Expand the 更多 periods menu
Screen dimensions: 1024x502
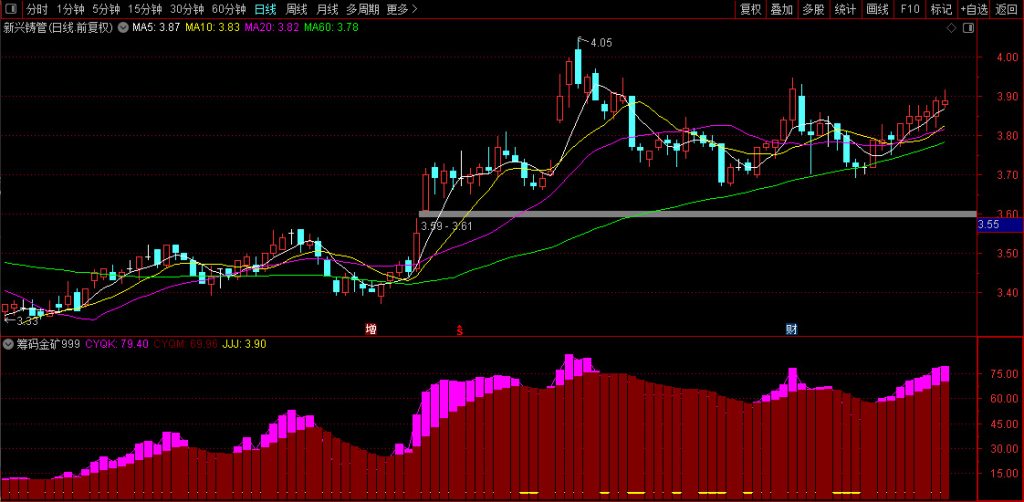pos(402,9)
